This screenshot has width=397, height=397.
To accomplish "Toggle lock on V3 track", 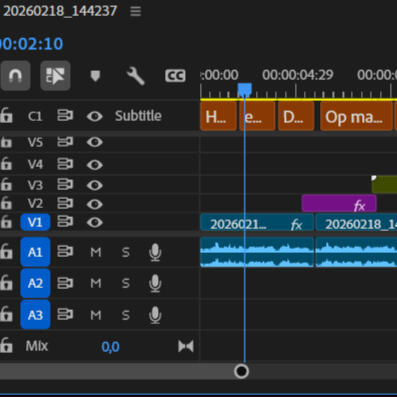I will [6, 185].
